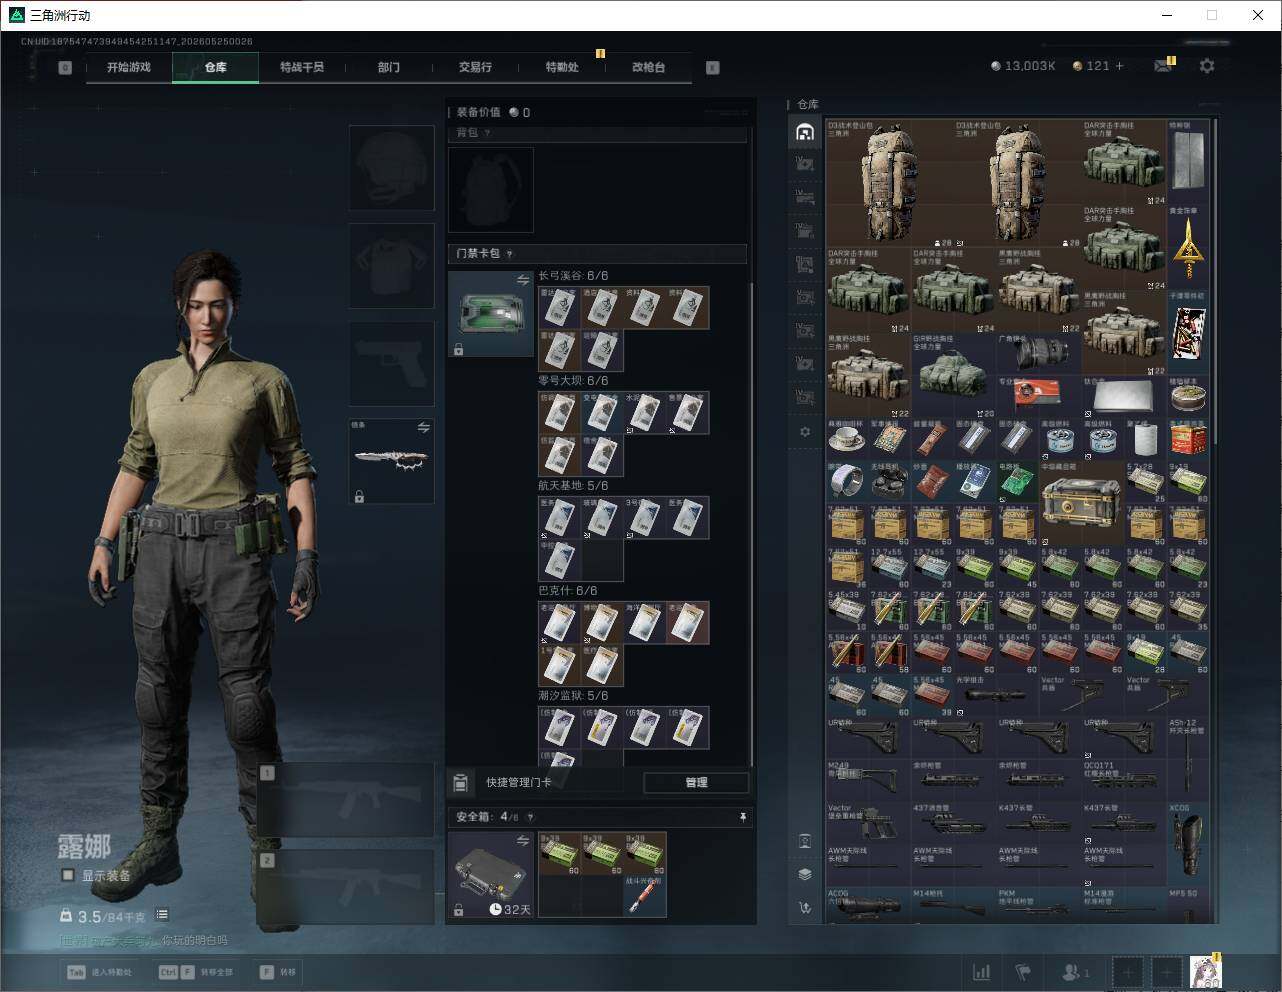Swap the safe box container
The height and width of the screenshot is (992, 1282).
(x=522, y=842)
